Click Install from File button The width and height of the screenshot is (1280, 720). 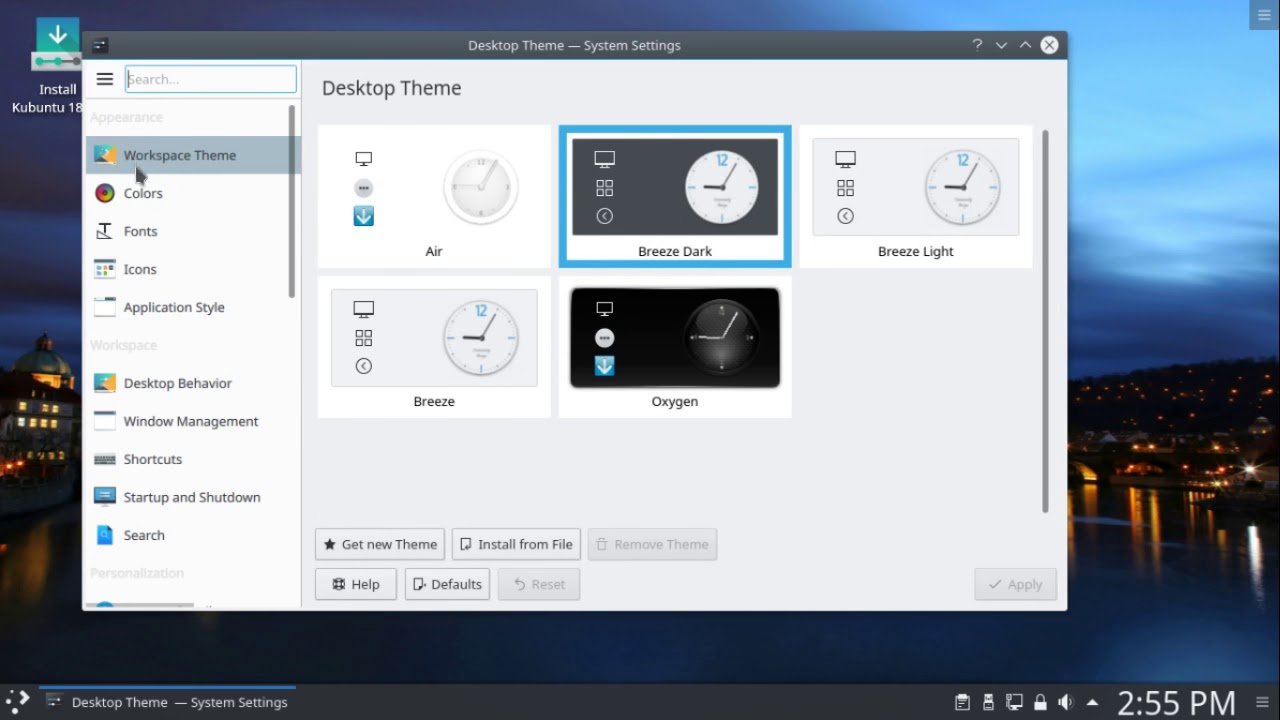[516, 544]
